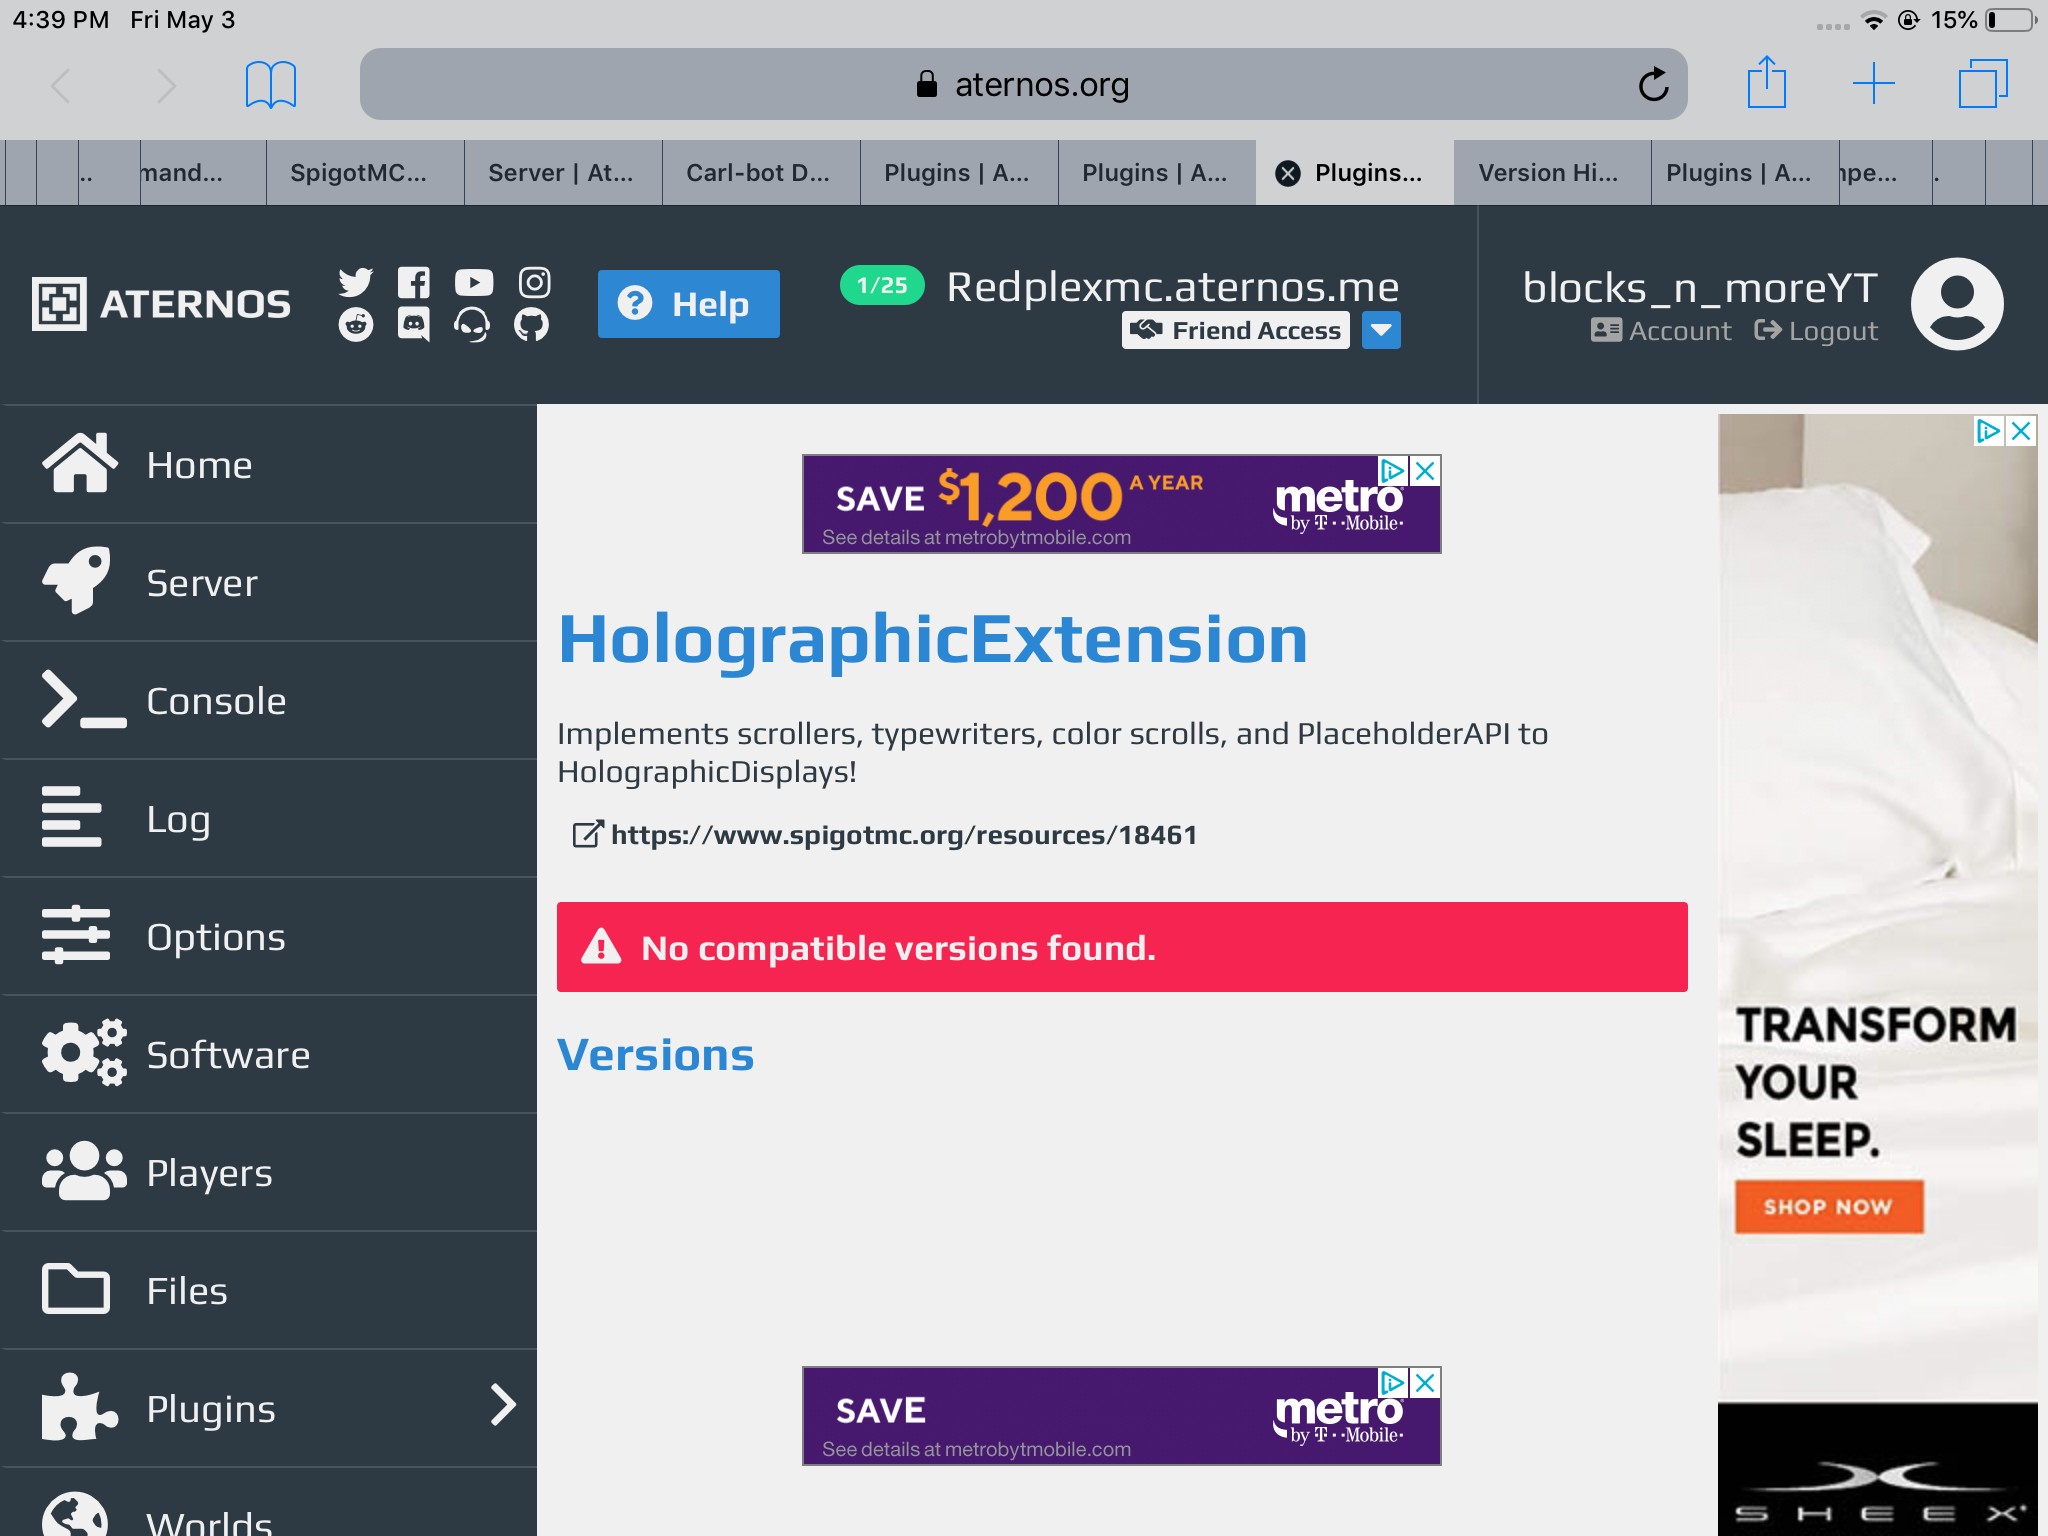Go back with Safari's back arrow
The height and width of the screenshot is (1536, 2048).
tap(61, 86)
